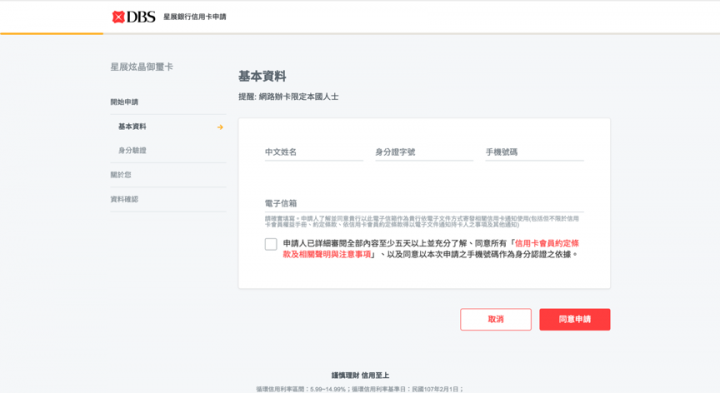The image size is (720, 393).
Task: Click the DBS logo in header
Action: [x=134, y=17]
